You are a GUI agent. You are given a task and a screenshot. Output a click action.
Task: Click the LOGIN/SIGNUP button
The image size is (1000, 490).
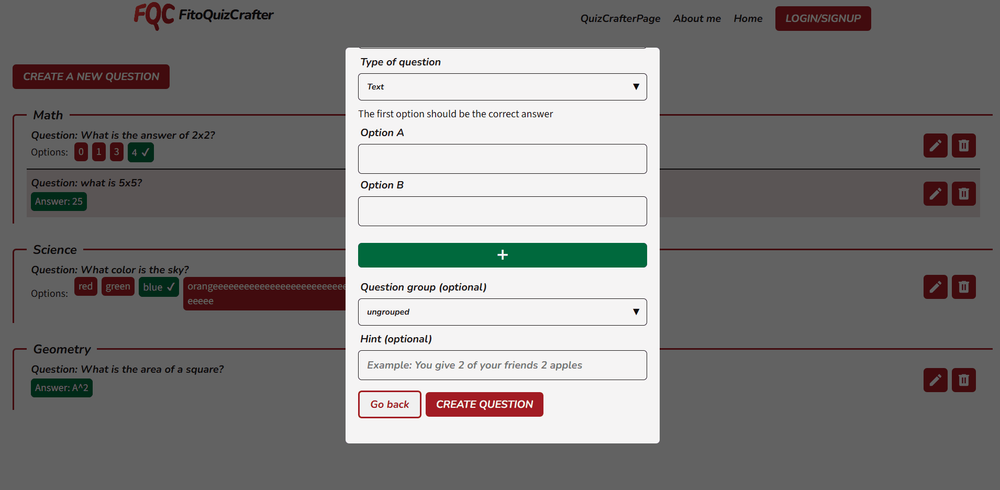(823, 19)
